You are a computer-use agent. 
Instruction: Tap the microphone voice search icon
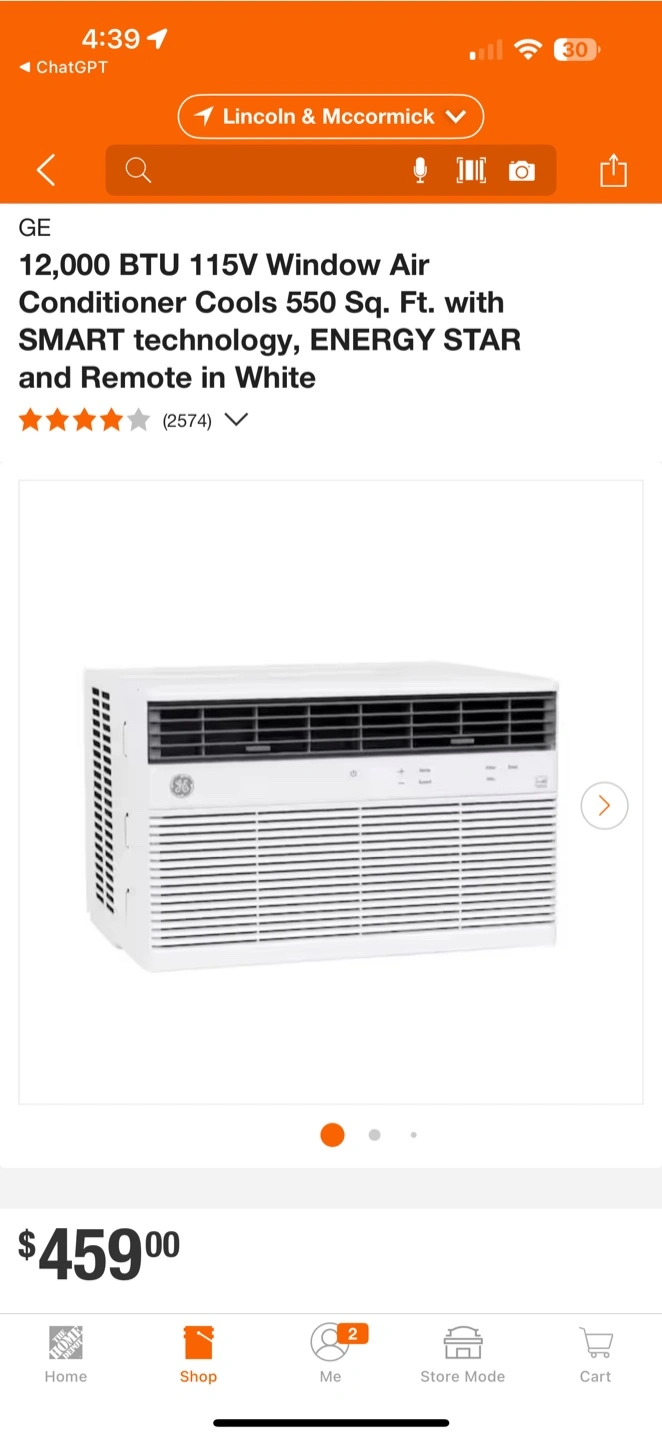coord(420,171)
